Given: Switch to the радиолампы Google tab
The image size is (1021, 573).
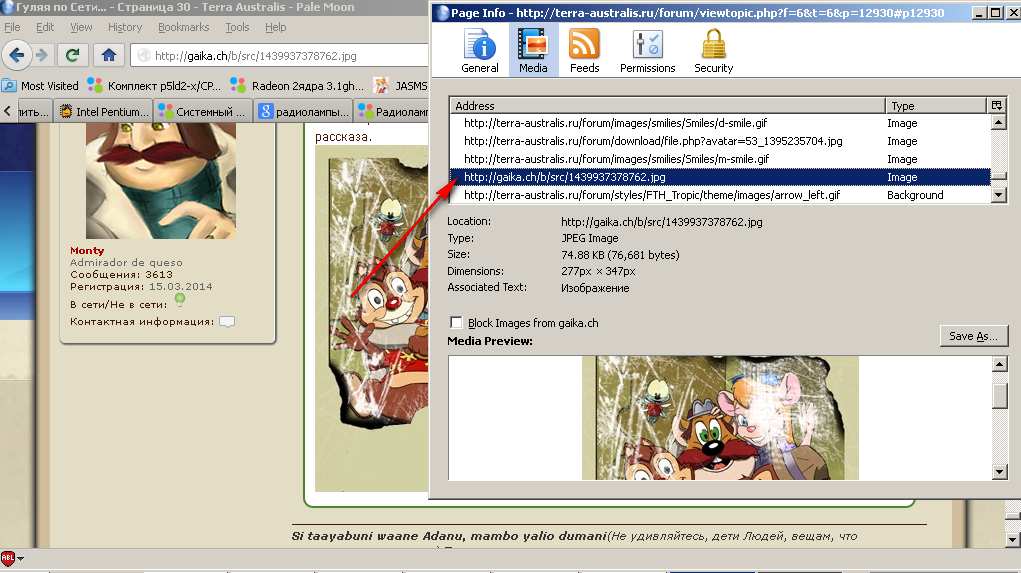Looking at the screenshot, I should coord(303,111).
